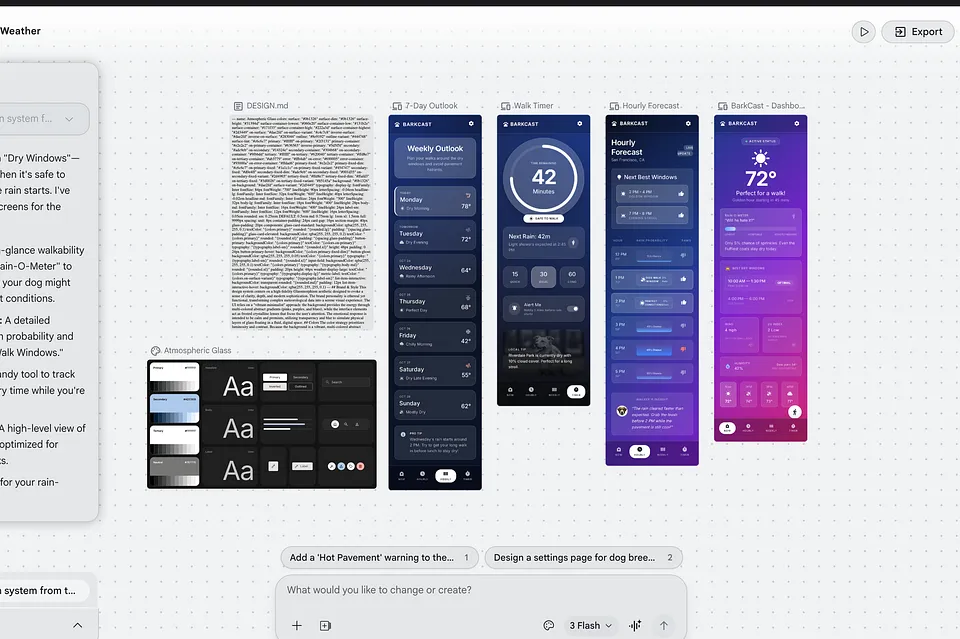
Task: Click the Now tab in BarkCast Dashboard nav
Action: coord(727,427)
